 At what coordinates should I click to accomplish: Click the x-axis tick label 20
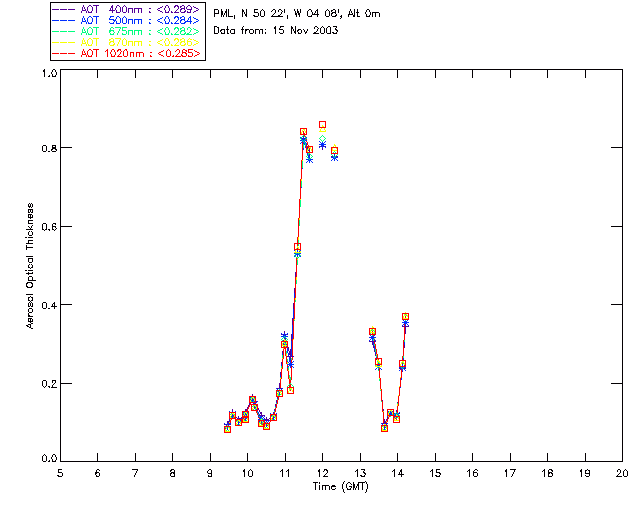click(622, 473)
